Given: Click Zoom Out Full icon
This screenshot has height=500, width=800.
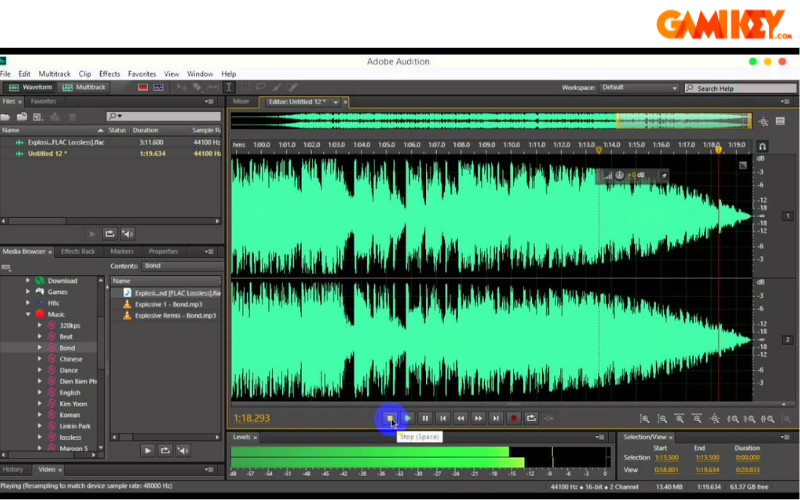Looking at the screenshot, I should point(714,419).
